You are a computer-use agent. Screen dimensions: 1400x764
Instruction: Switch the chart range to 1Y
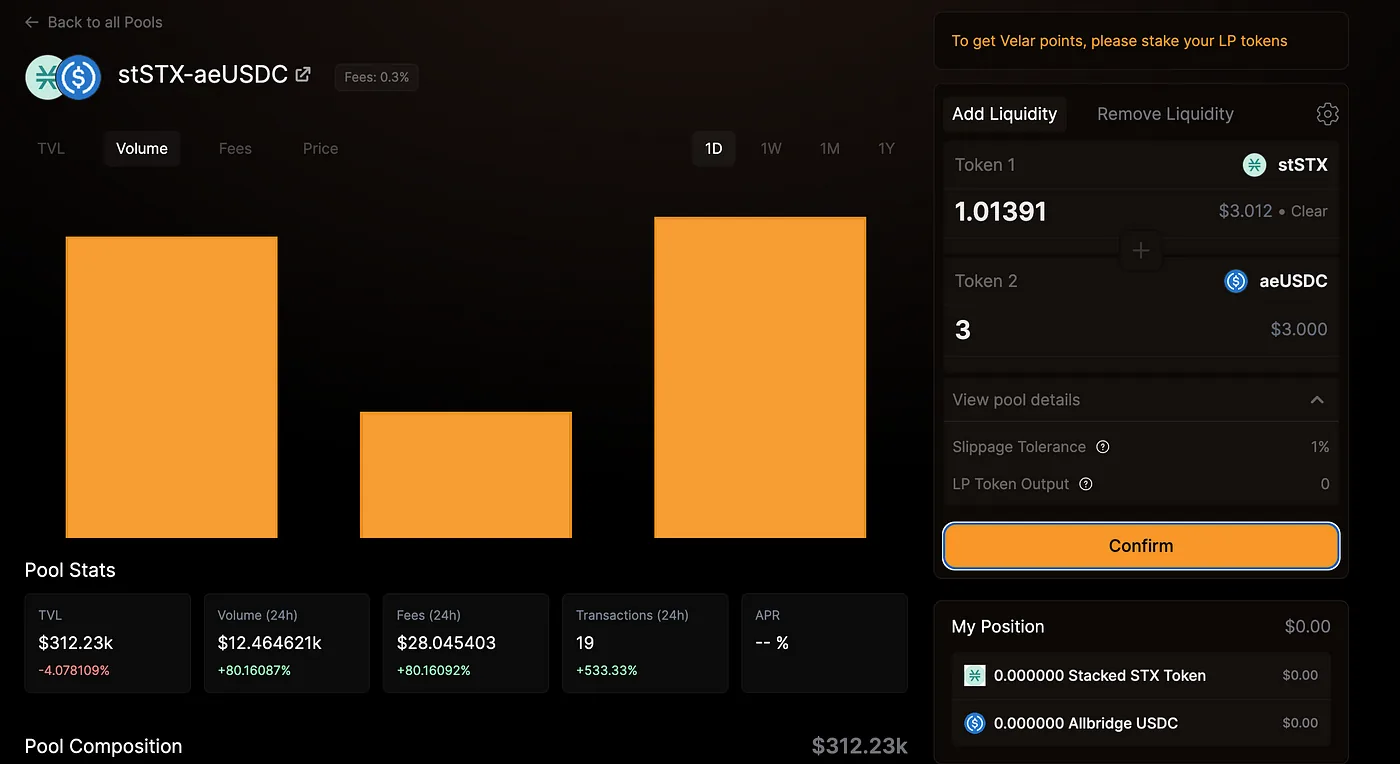pos(886,149)
